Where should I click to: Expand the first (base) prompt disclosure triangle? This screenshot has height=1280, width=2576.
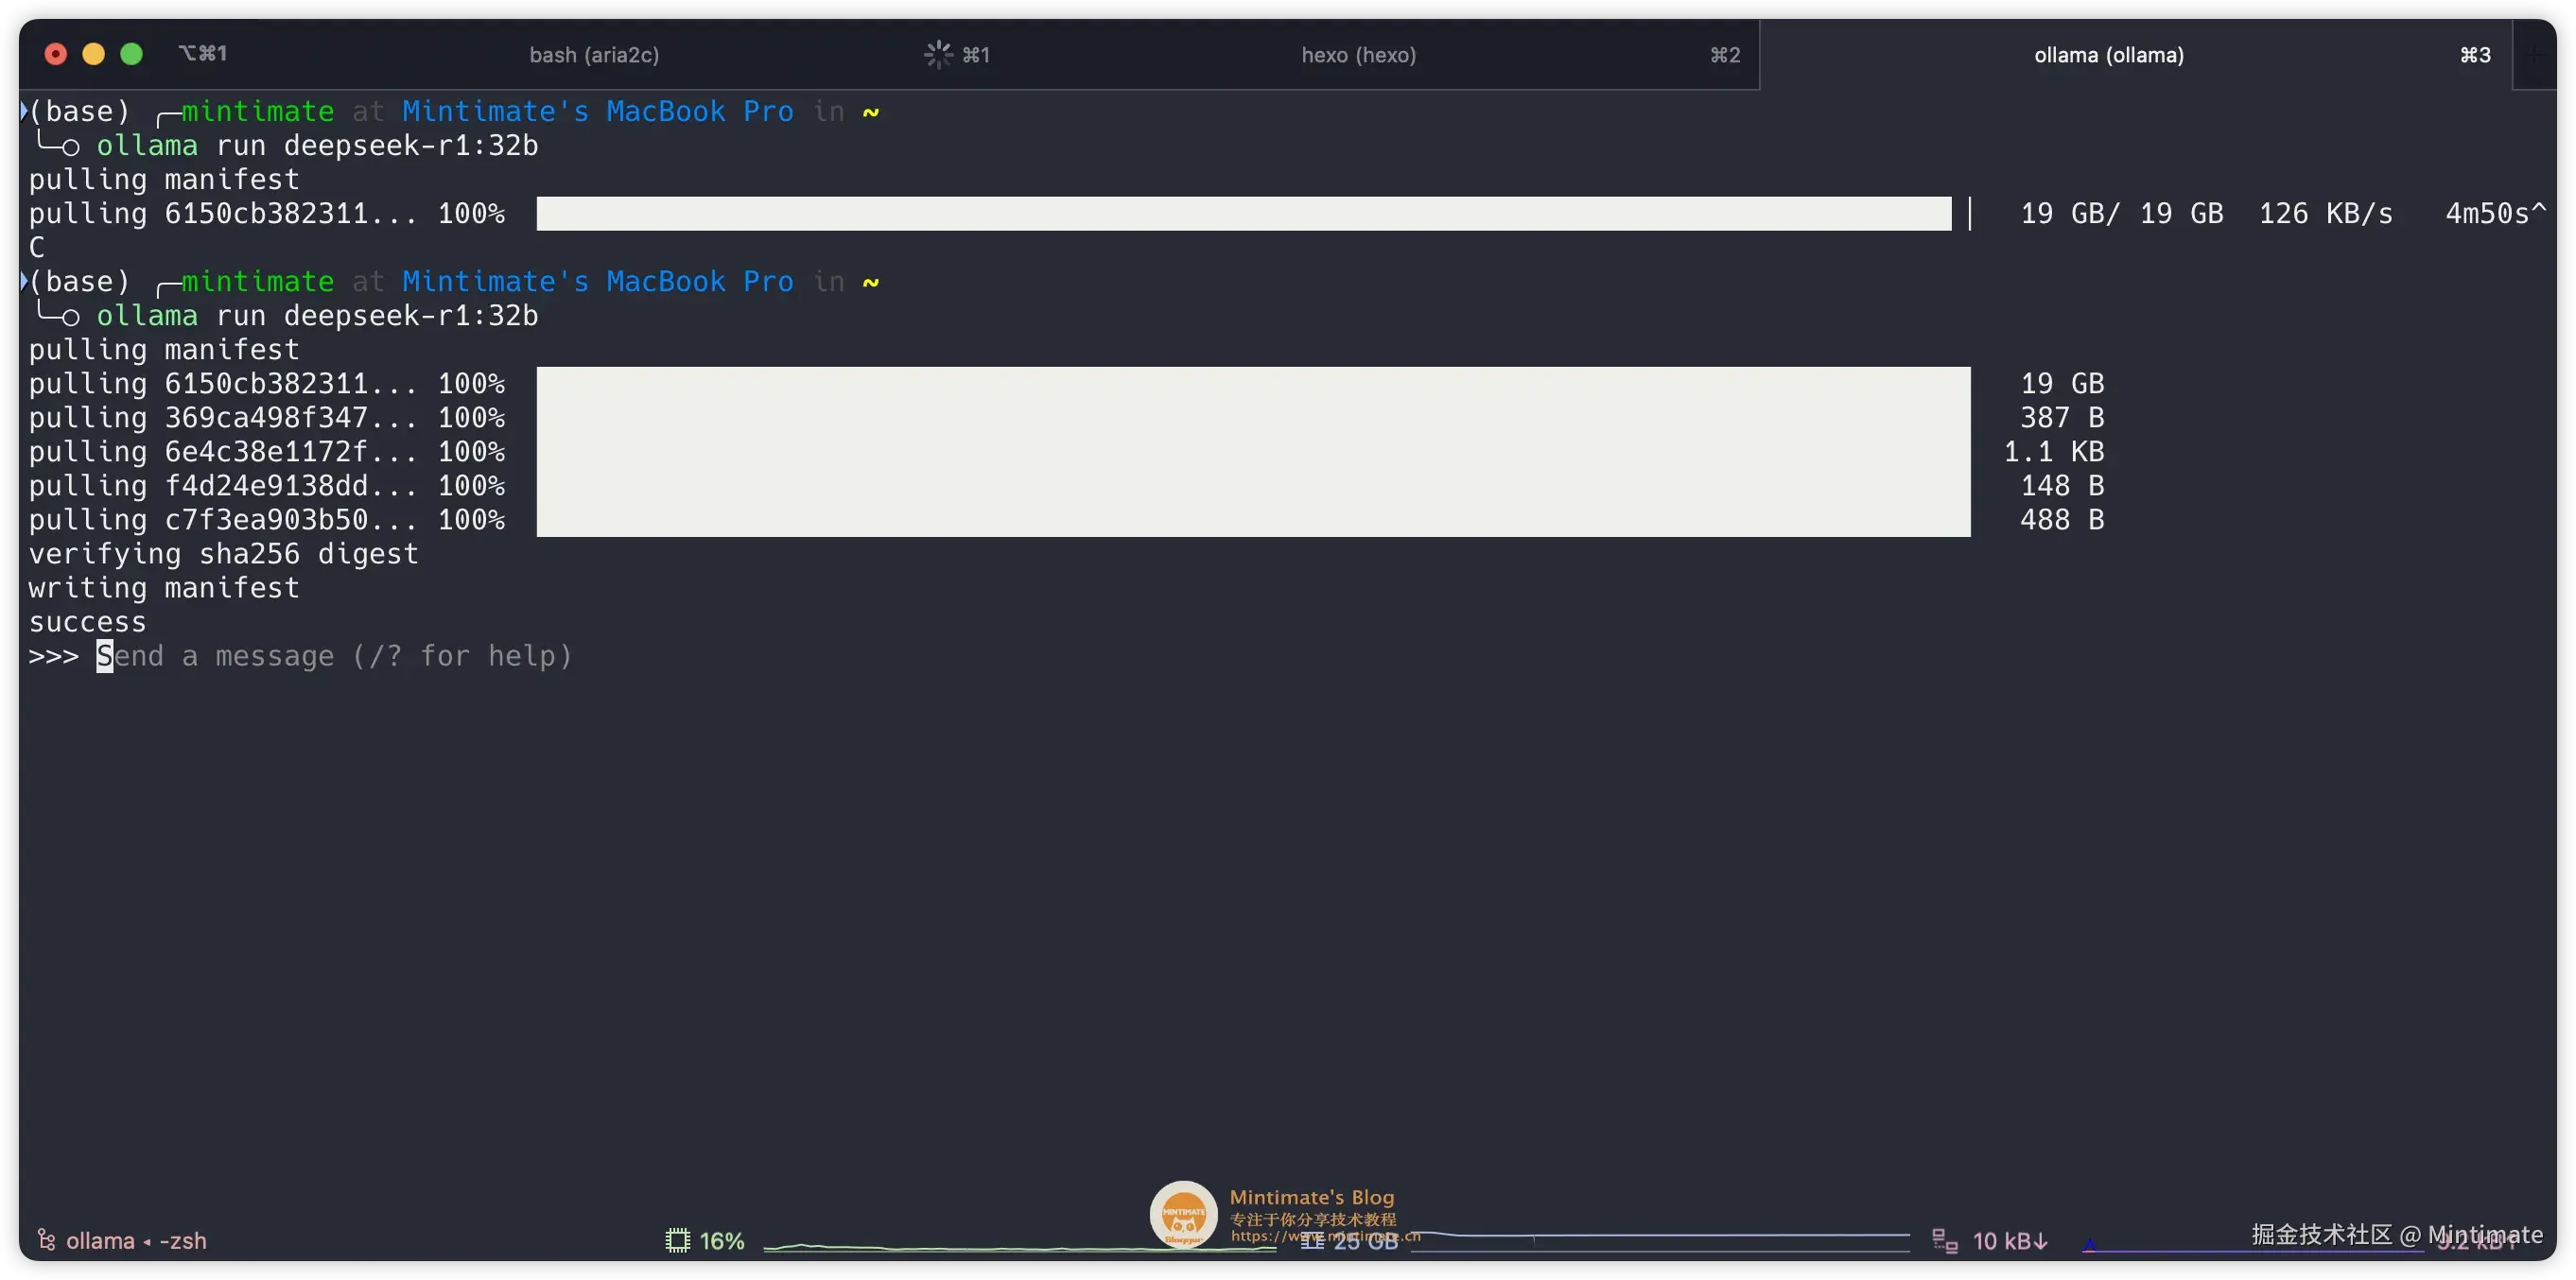(x=25, y=110)
